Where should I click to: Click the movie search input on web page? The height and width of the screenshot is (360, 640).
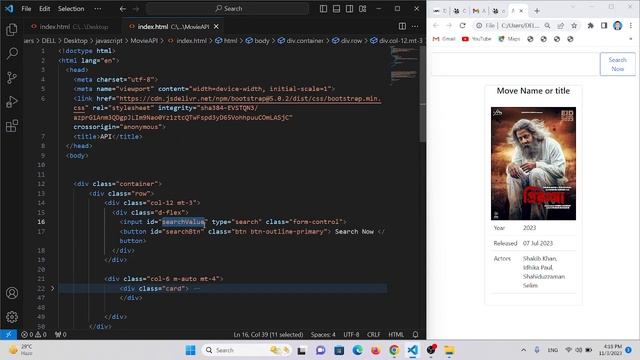tap(516, 64)
